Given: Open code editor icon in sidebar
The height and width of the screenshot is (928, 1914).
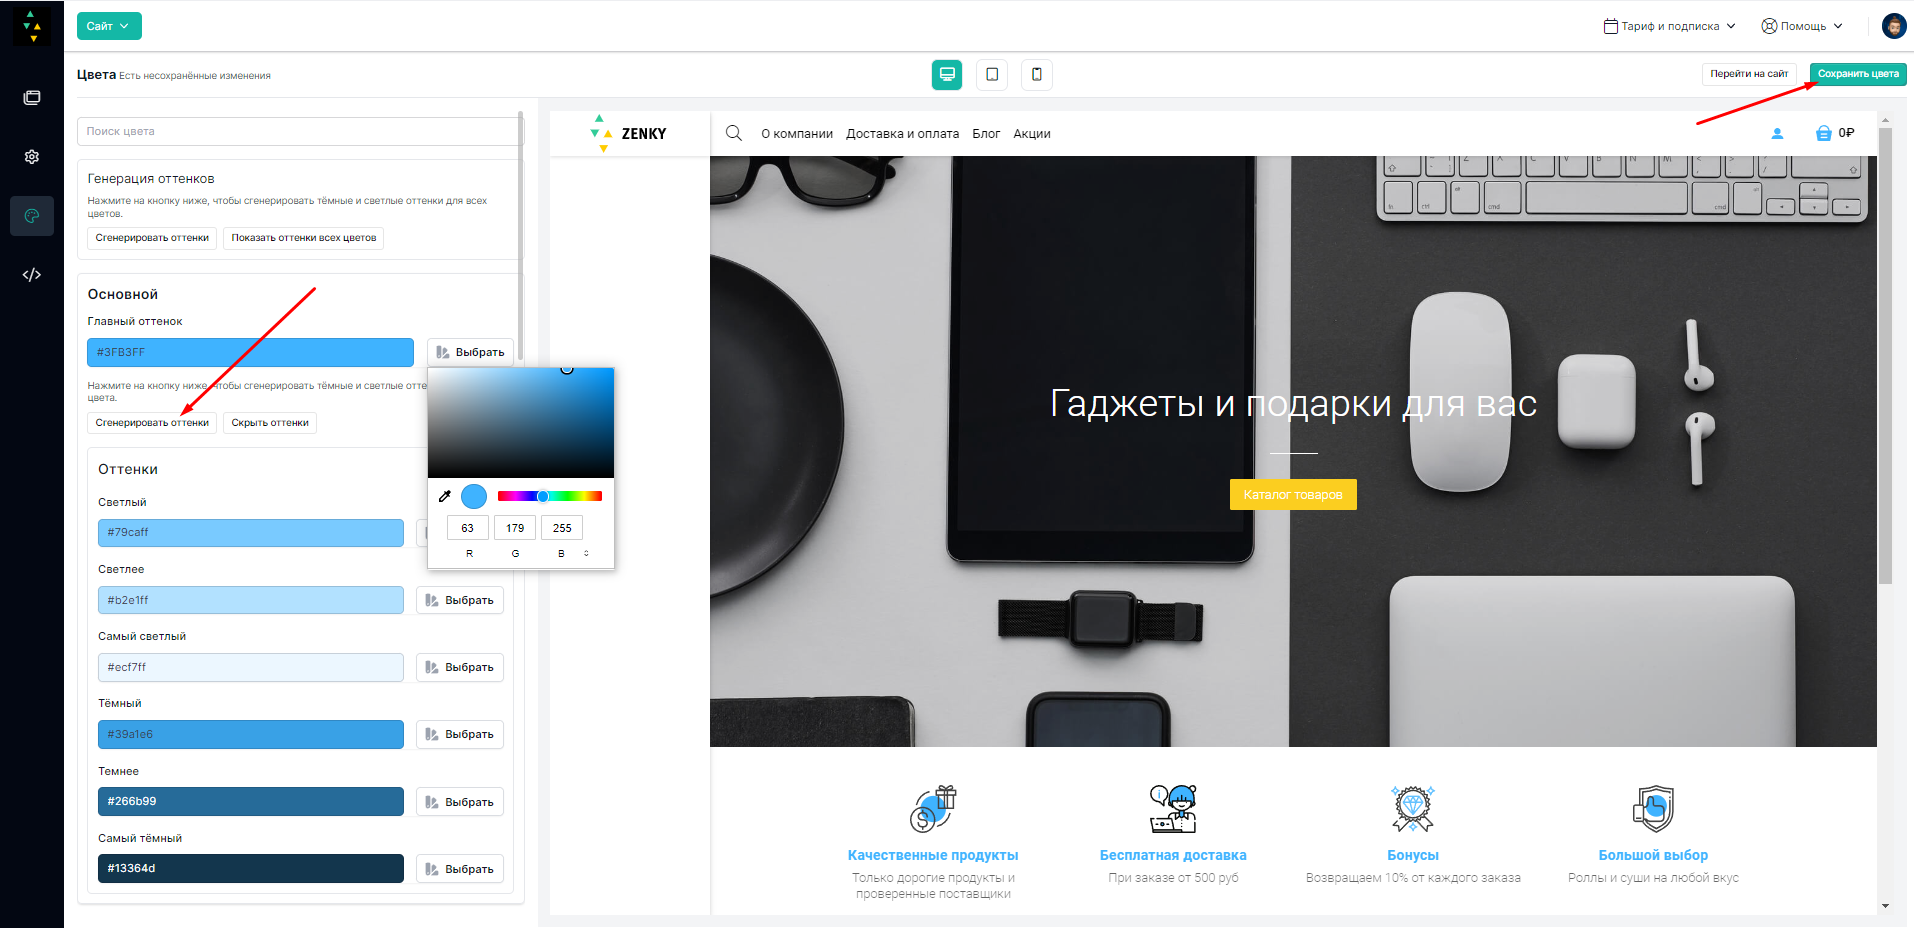Looking at the screenshot, I should click(x=32, y=275).
